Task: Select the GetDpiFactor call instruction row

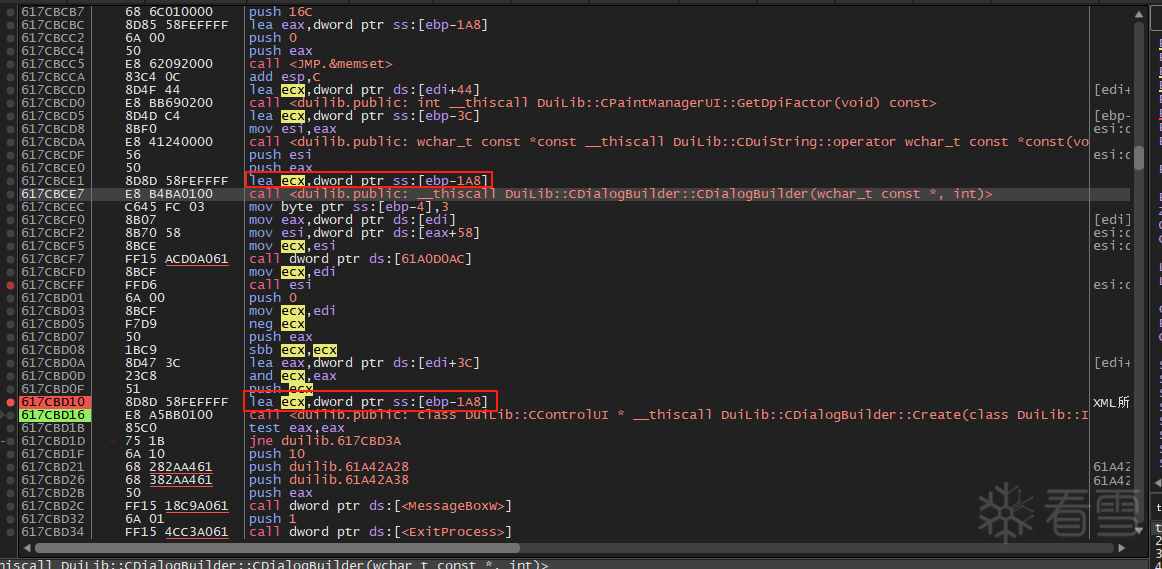Action: 592,103
